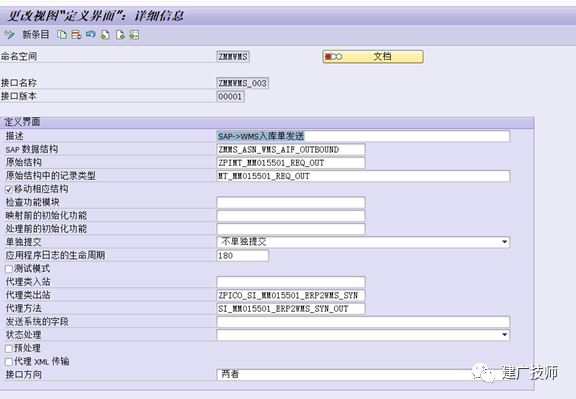Click the 接口方向 label

(x=24, y=375)
